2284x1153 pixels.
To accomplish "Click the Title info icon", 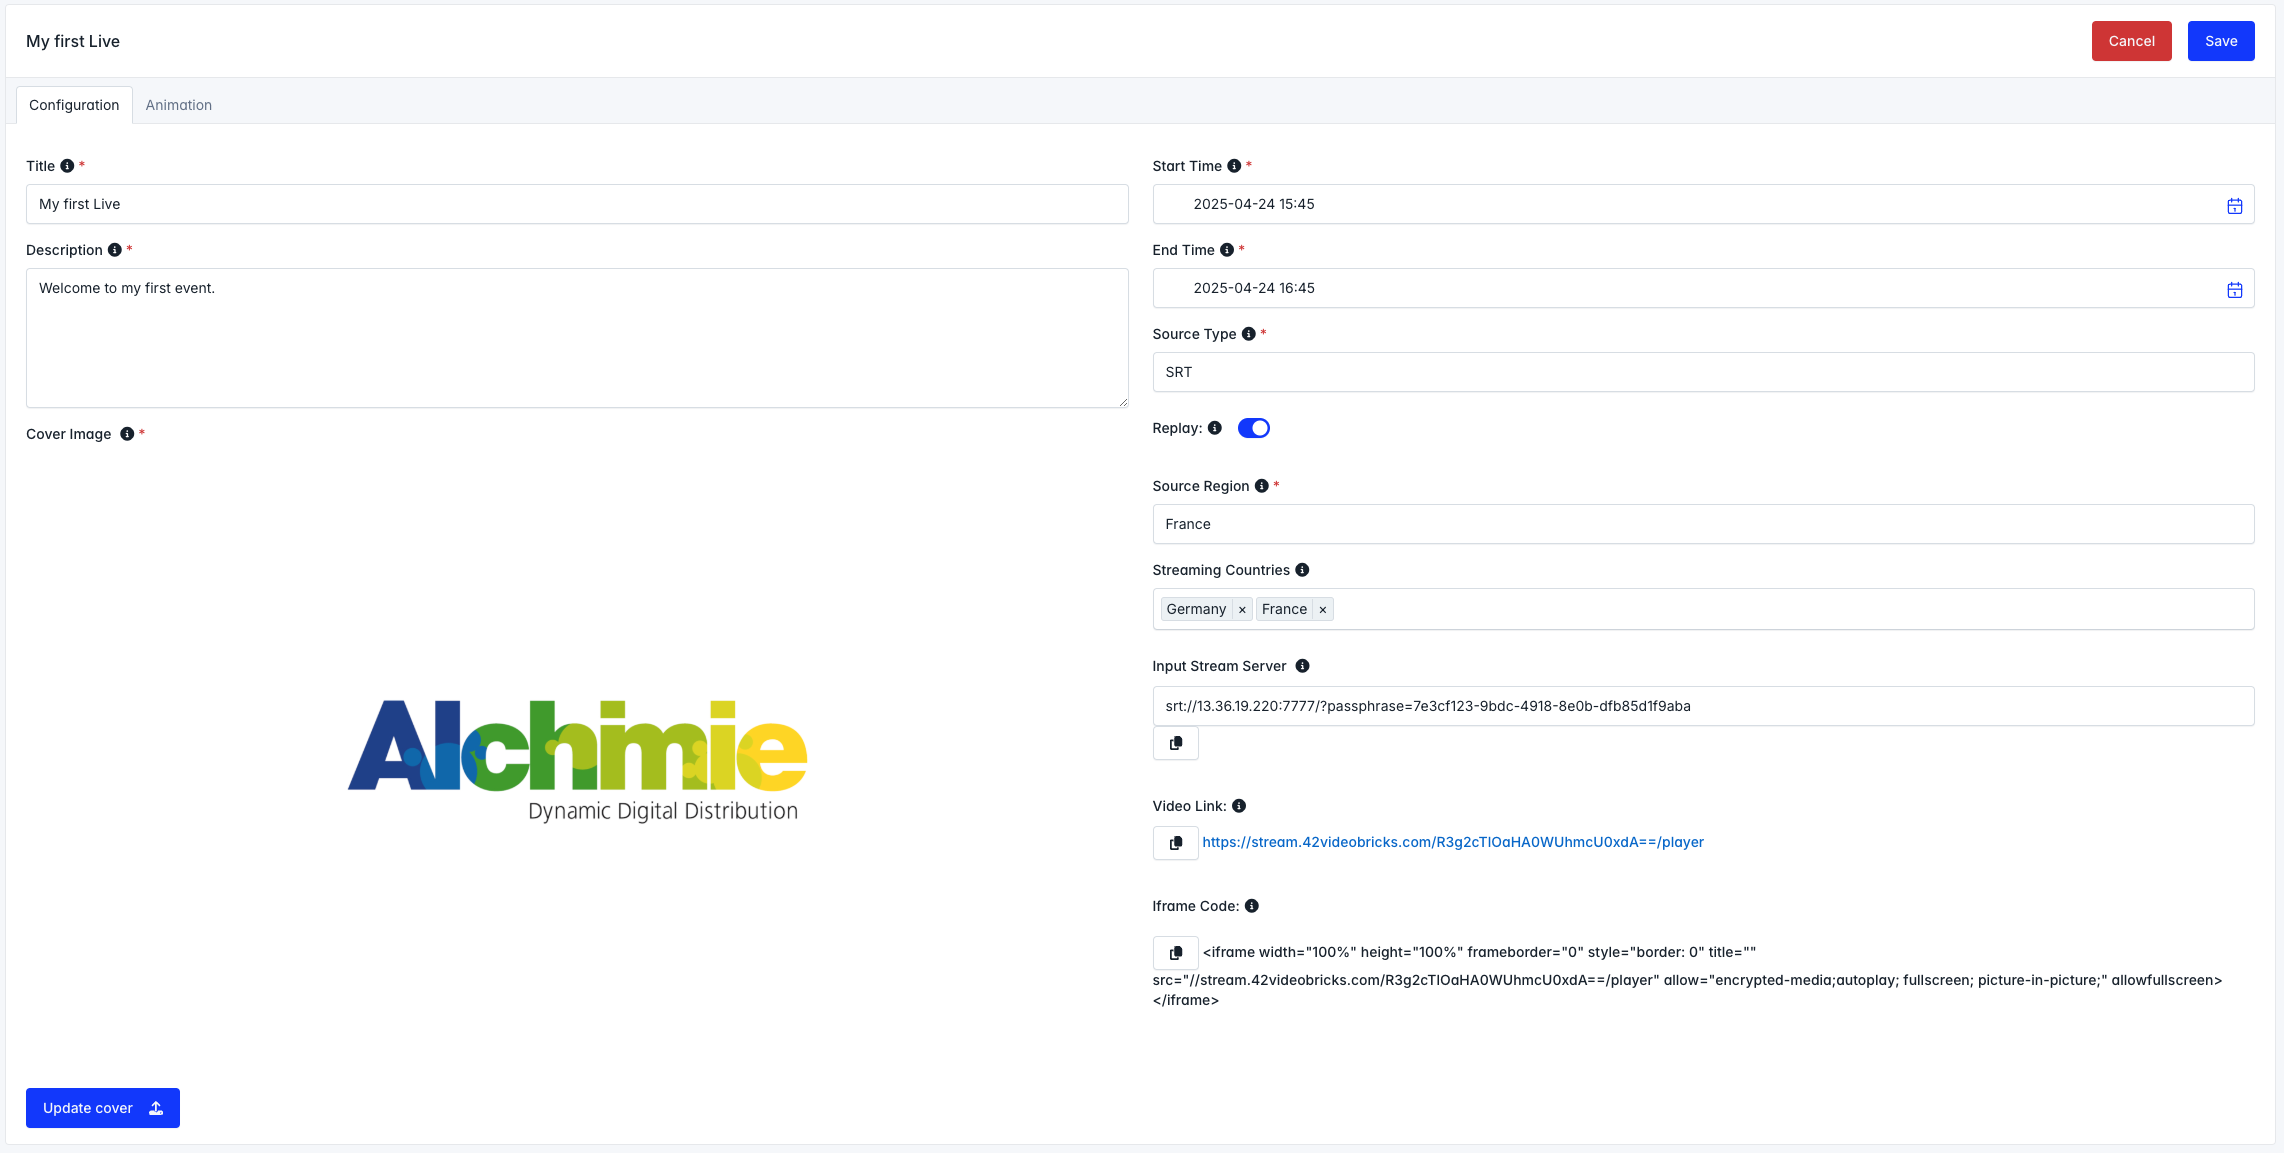I will [67, 166].
